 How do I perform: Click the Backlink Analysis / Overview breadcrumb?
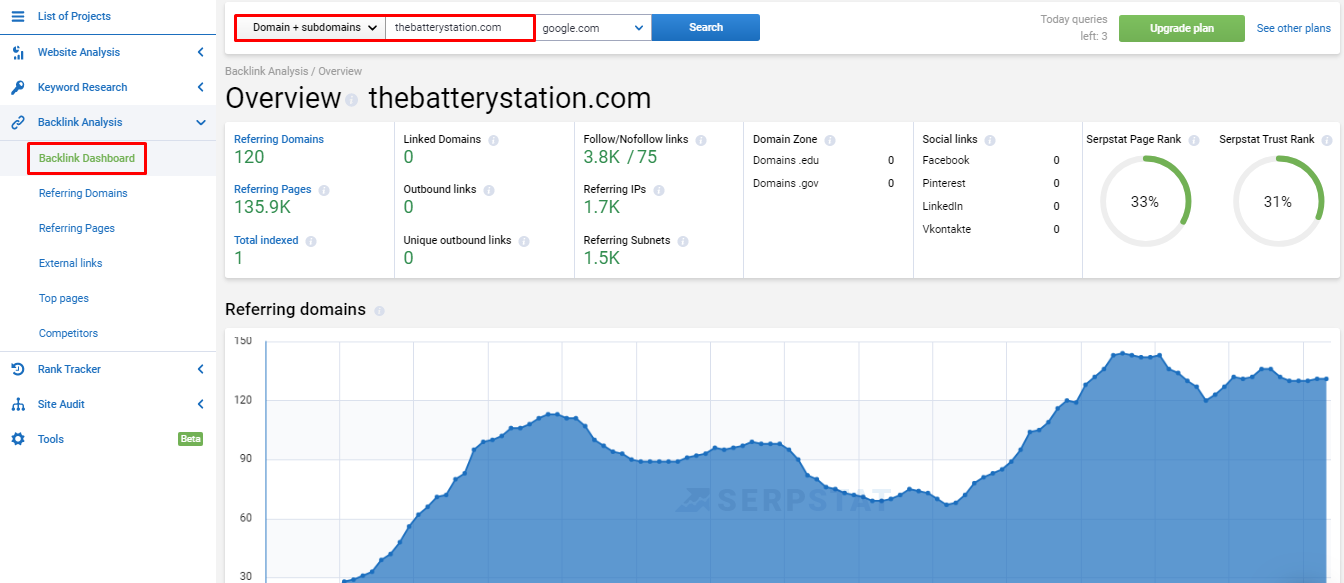tap(294, 71)
